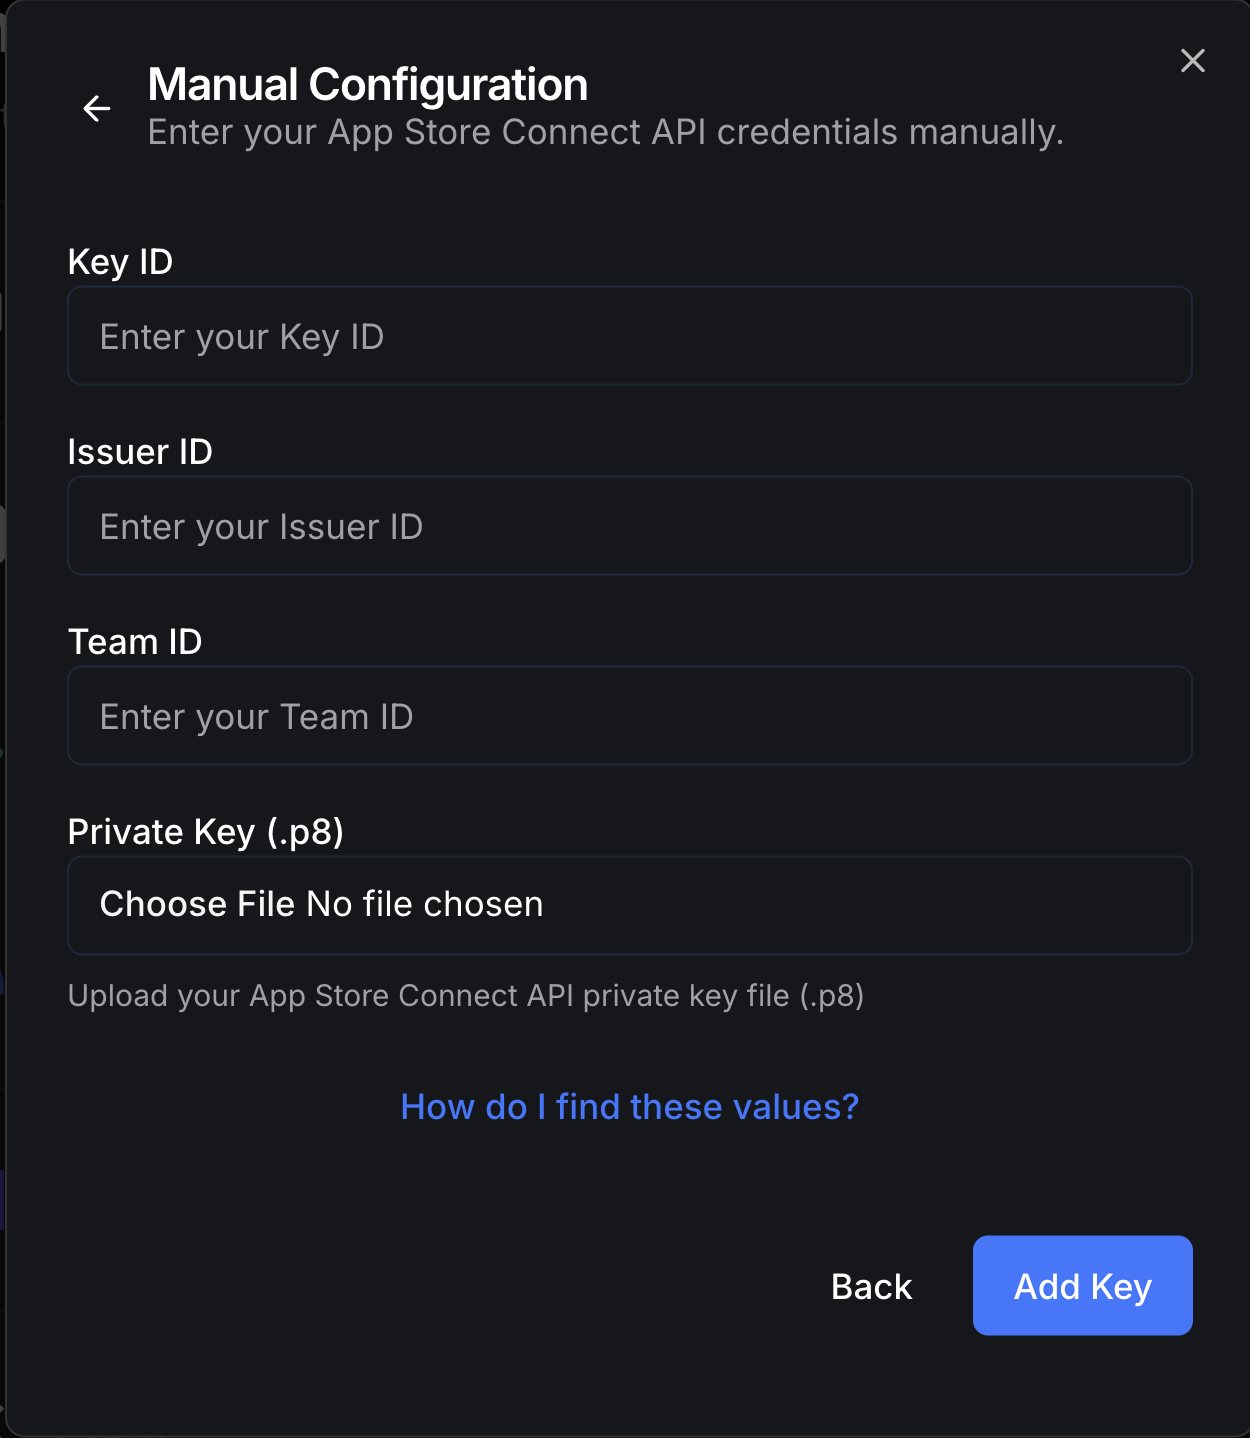1250x1438 pixels.
Task: Click the "Enter your Issuer ID" placeholder text
Action: pos(262,527)
